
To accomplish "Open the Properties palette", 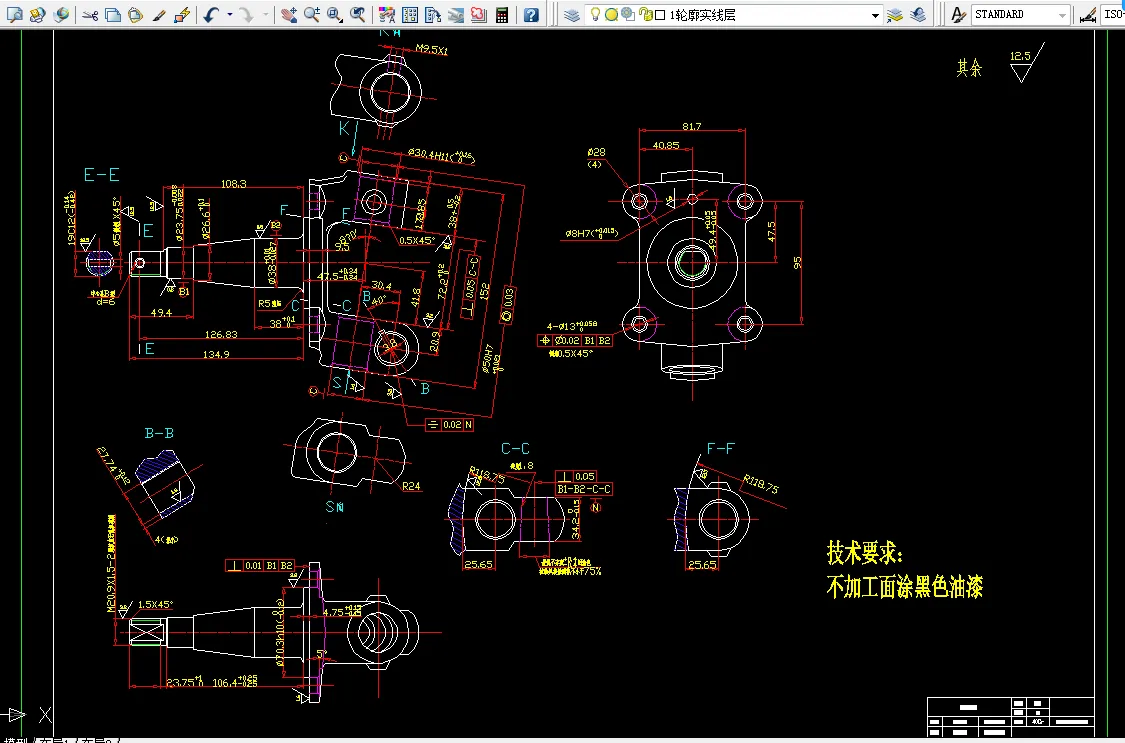I will coord(387,14).
